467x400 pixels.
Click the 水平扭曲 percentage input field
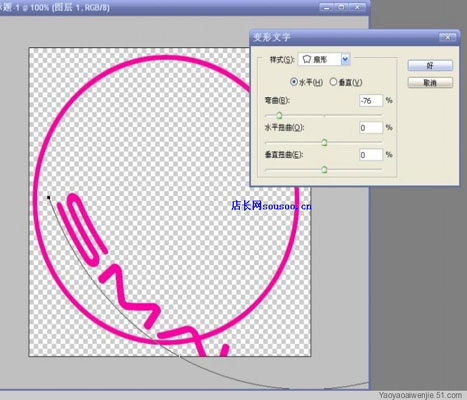(371, 128)
